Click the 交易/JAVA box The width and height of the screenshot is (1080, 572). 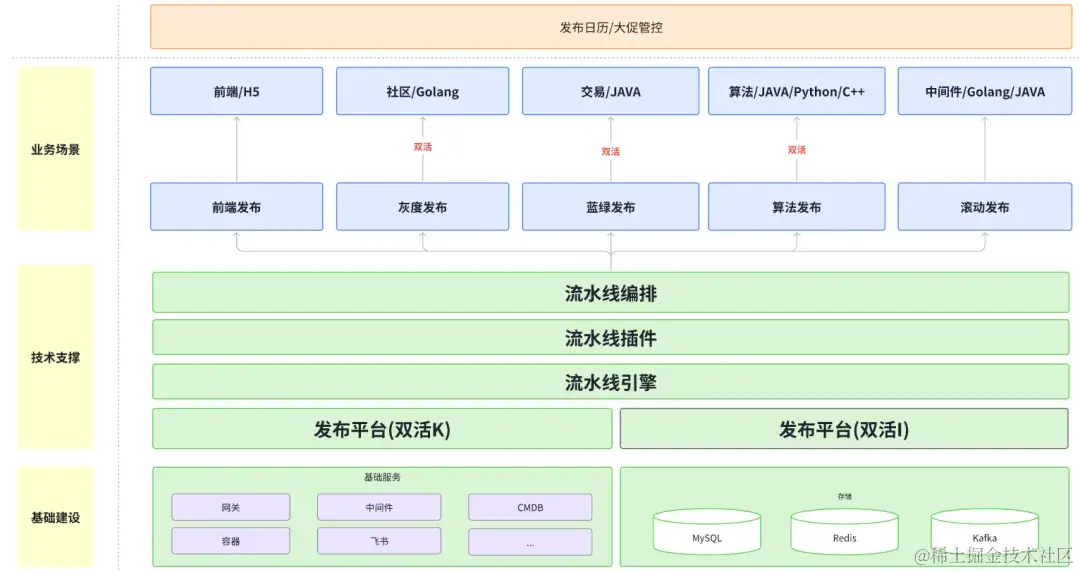click(x=610, y=91)
